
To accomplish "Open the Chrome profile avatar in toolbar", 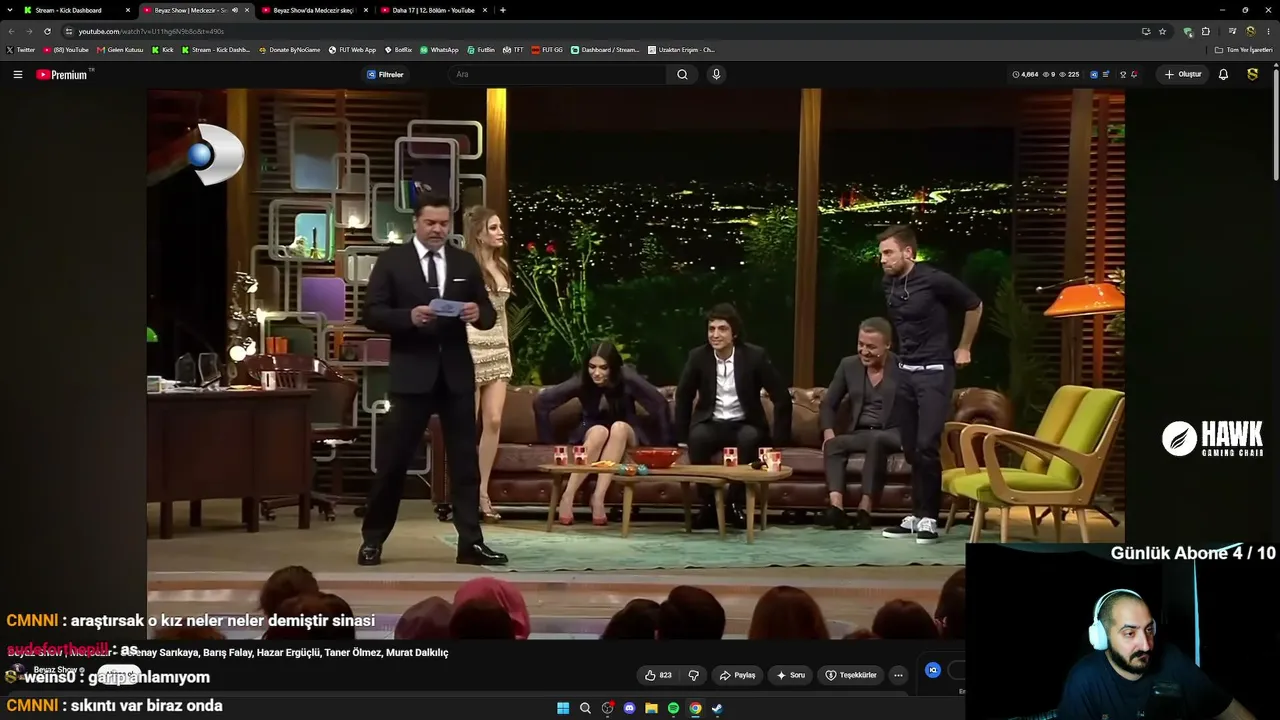I will point(1250,31).
